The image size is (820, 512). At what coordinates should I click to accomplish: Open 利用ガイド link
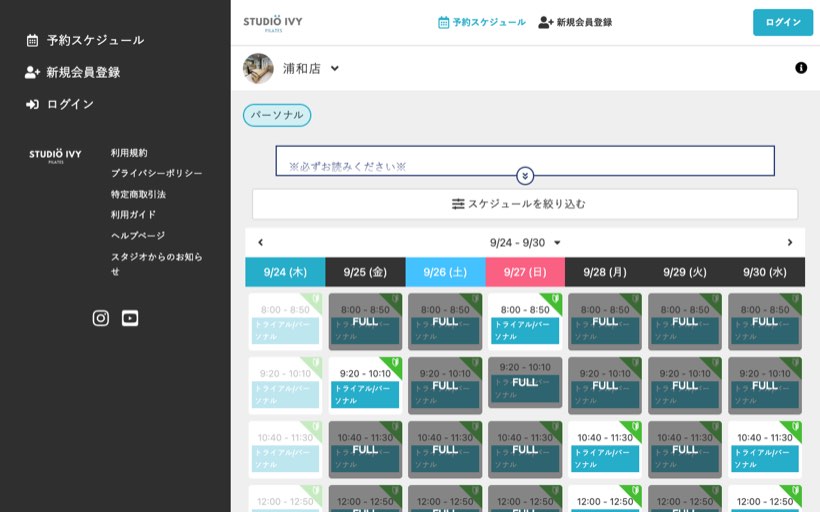coord(133,214)
